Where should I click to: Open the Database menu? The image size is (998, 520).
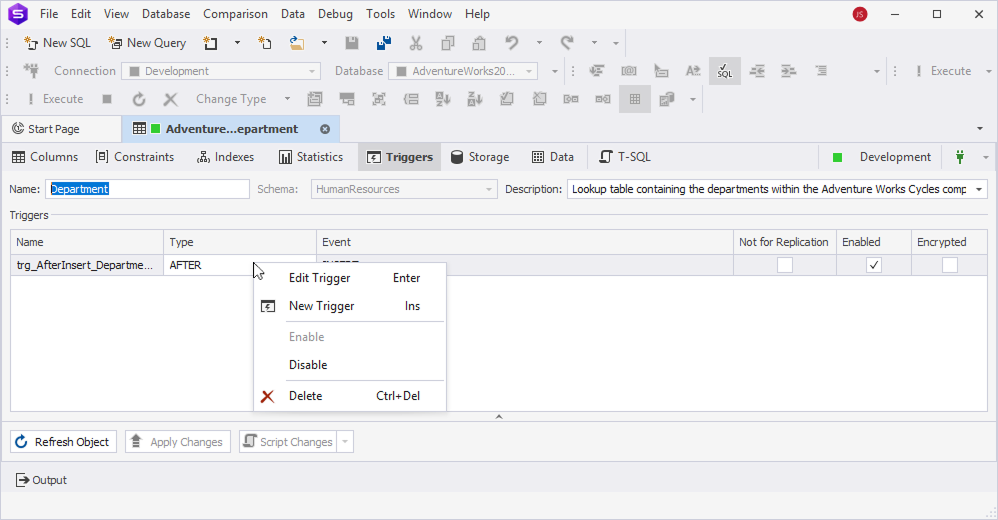165,14
